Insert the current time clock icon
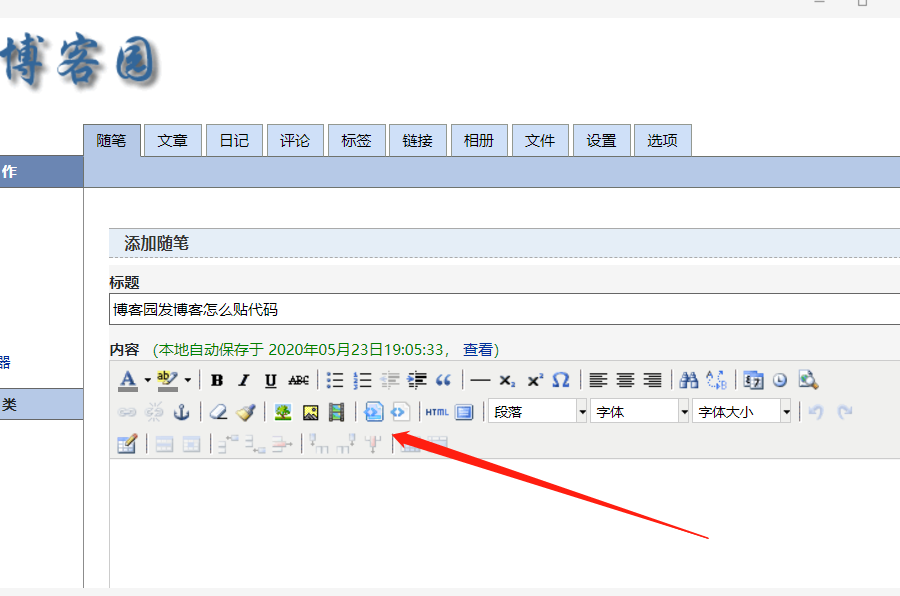Image resolution: width=900 pixels, height=596 pixels. tap(780, 380)
